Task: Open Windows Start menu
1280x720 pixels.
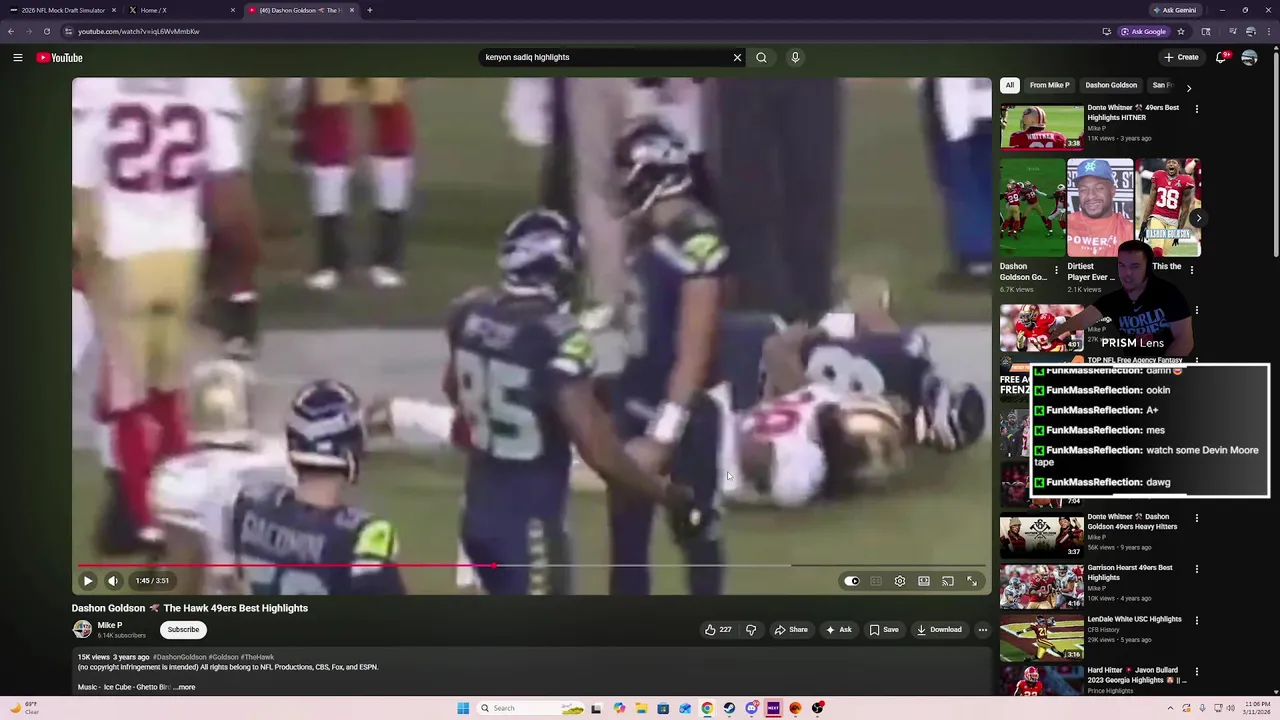Action: [x=463, y=708]
